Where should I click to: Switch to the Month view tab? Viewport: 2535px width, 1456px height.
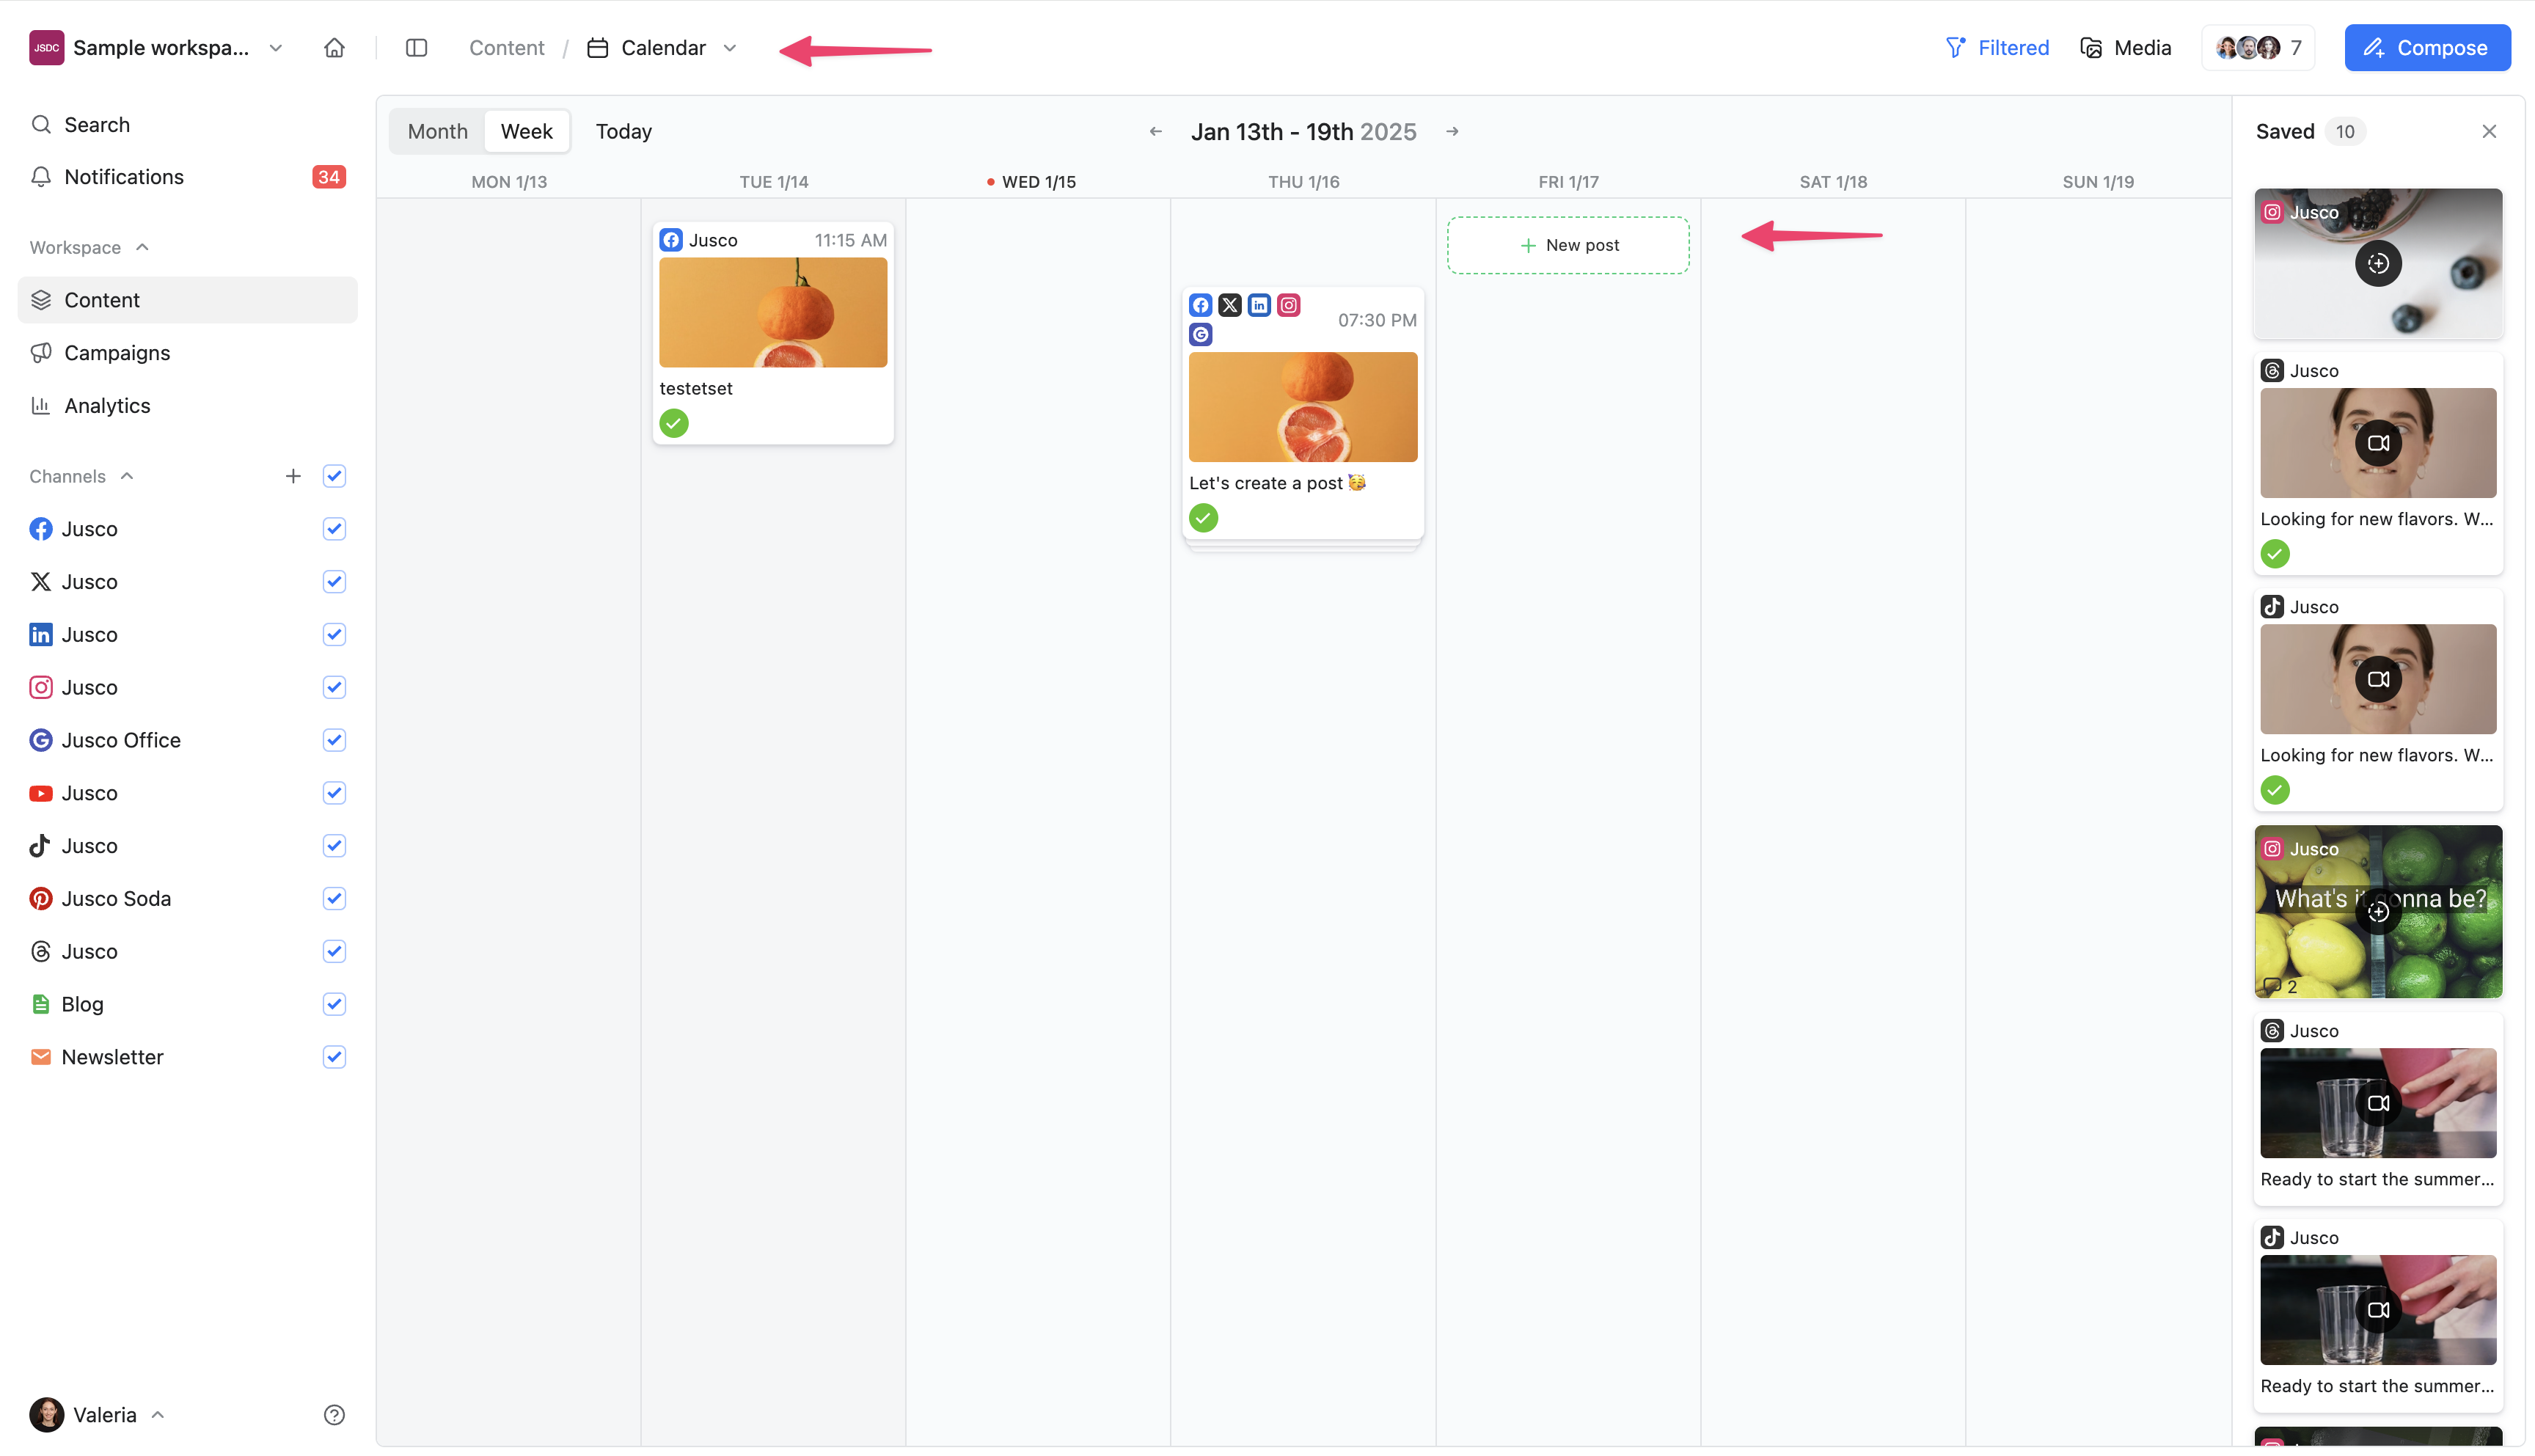[x=437, y=131]
